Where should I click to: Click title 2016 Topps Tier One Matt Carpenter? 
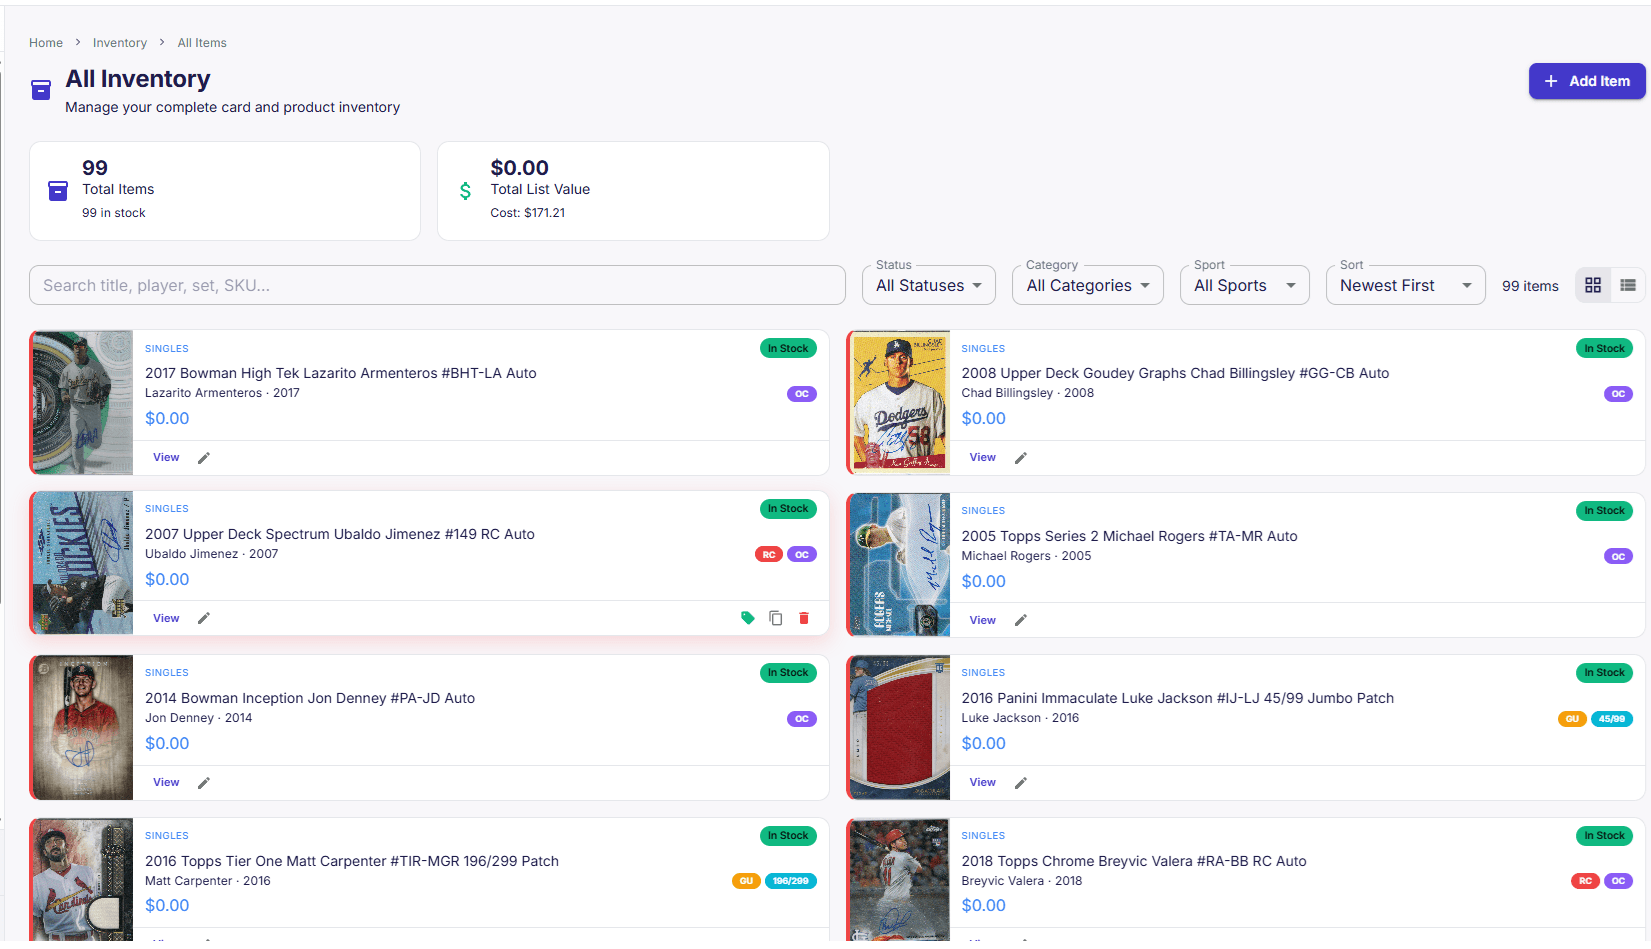[352, 861]
